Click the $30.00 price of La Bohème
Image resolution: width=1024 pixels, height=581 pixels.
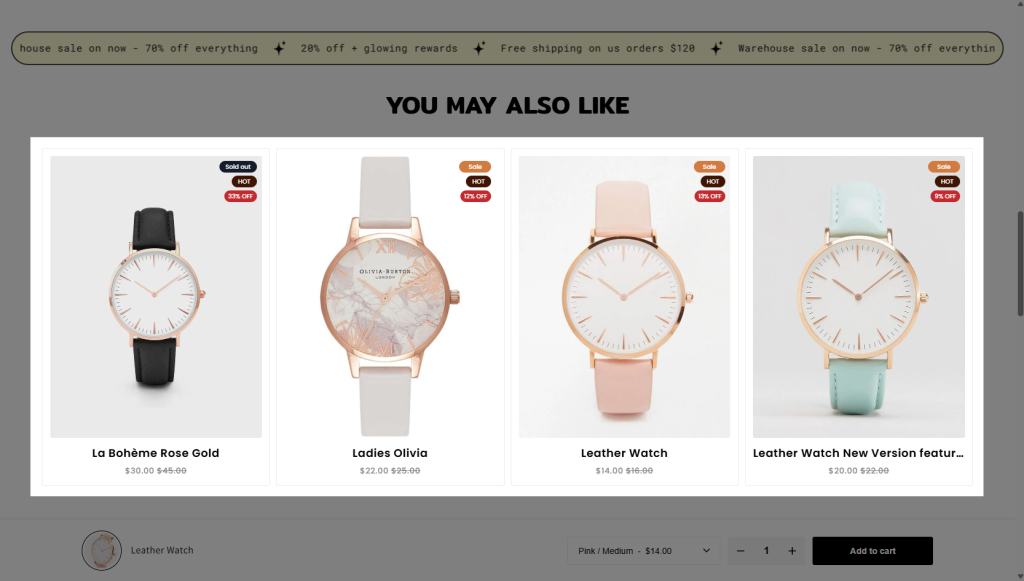click(139, 471)
